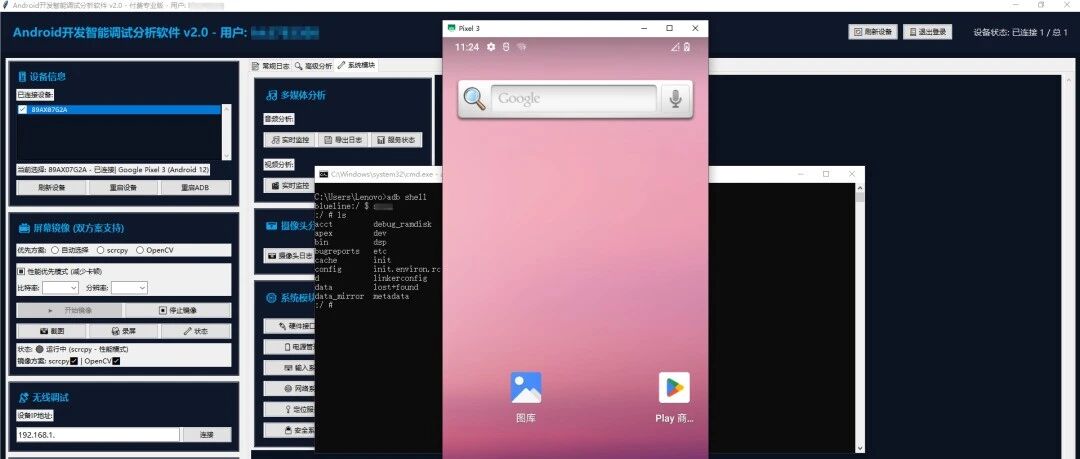Tap the Google search magnifier icon
Screen dimensions: 1080x459
475,99
